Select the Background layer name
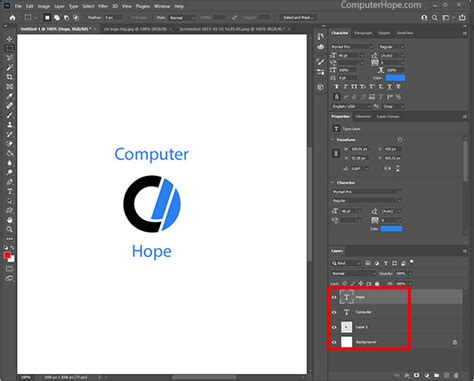Screen dimensions: 474x381 (x=366, y=342)
